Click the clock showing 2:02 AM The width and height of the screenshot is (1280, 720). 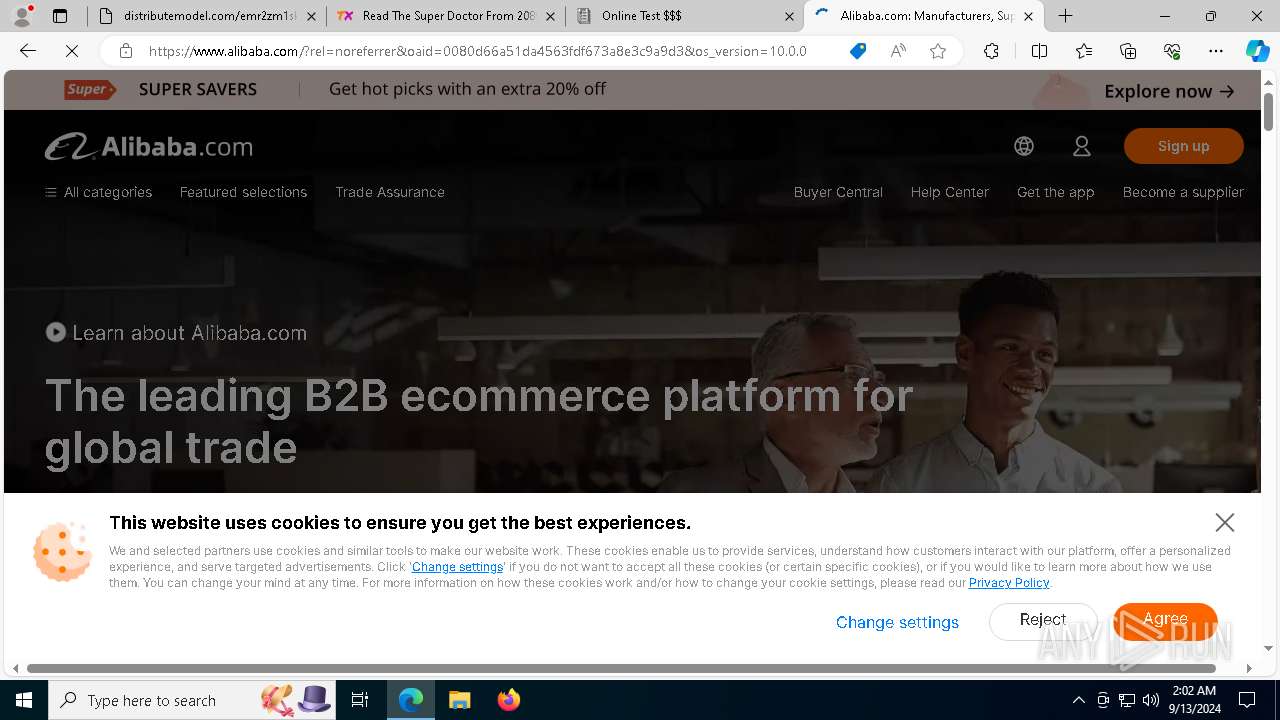[1193, 691]
